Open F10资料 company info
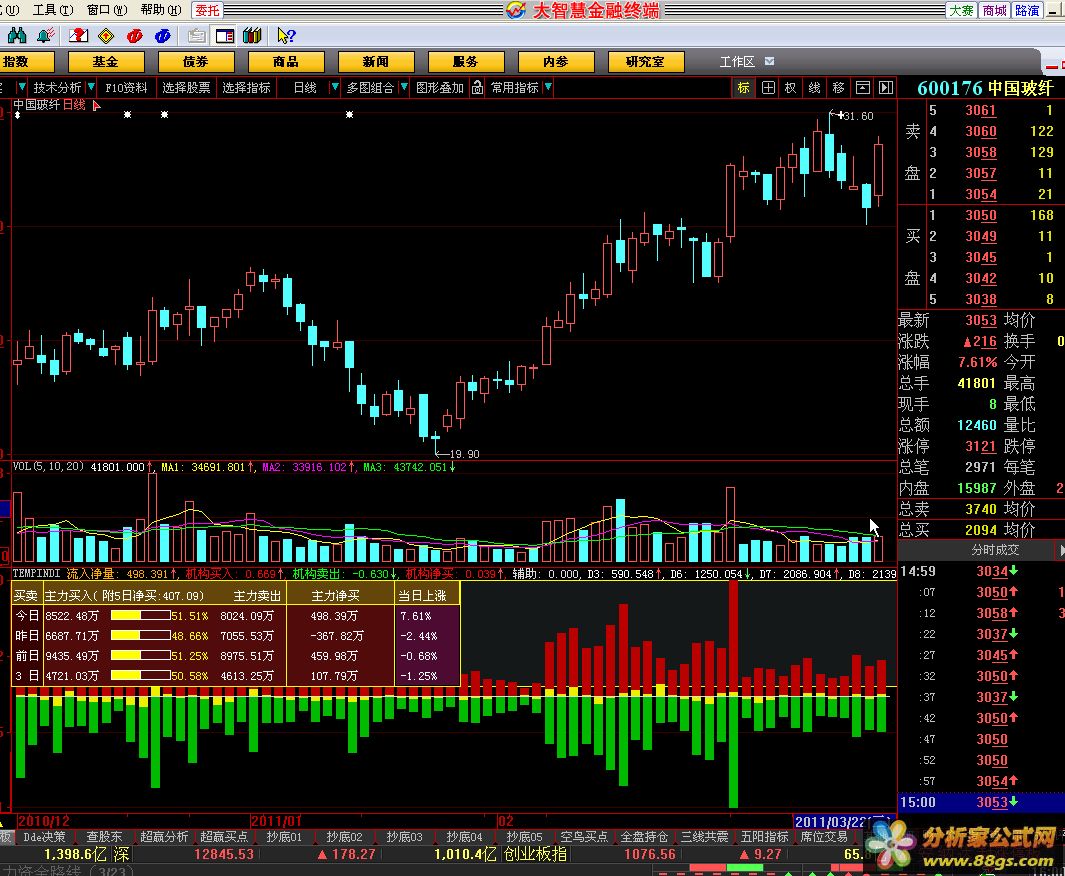 [126, 88]
